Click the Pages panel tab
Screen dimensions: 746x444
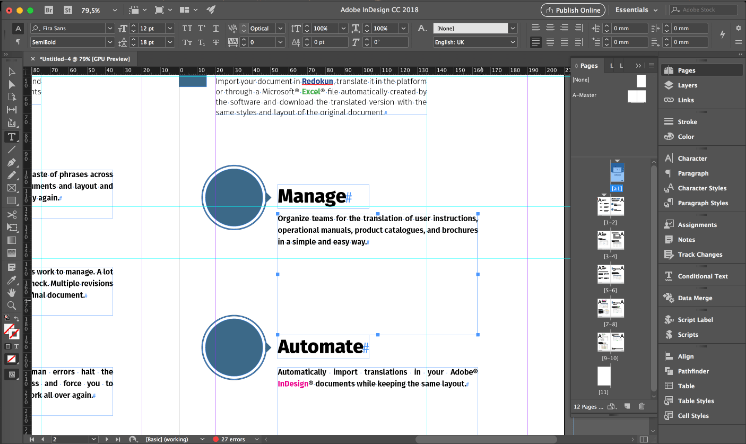pos(588,65)
